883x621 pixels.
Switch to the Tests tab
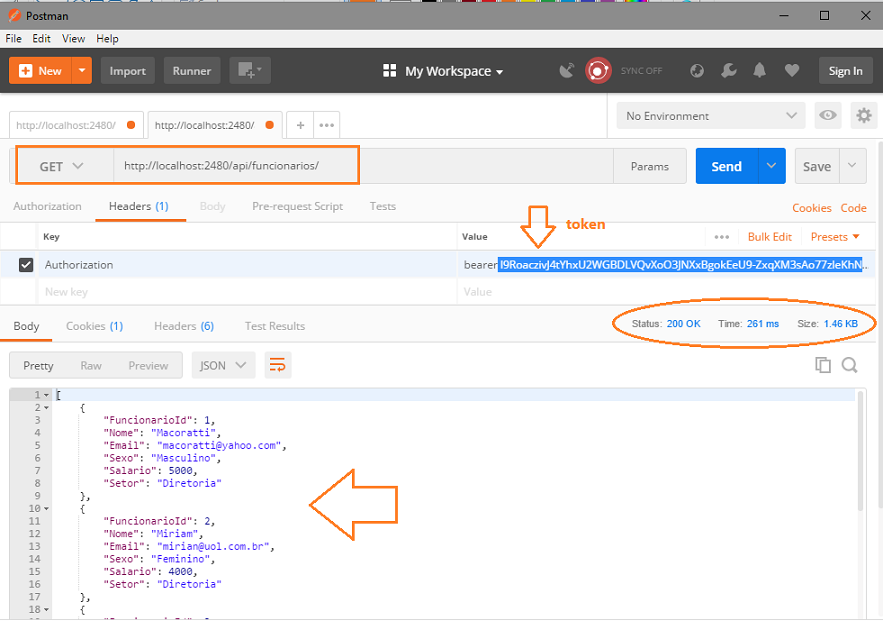tap(383, 206)
